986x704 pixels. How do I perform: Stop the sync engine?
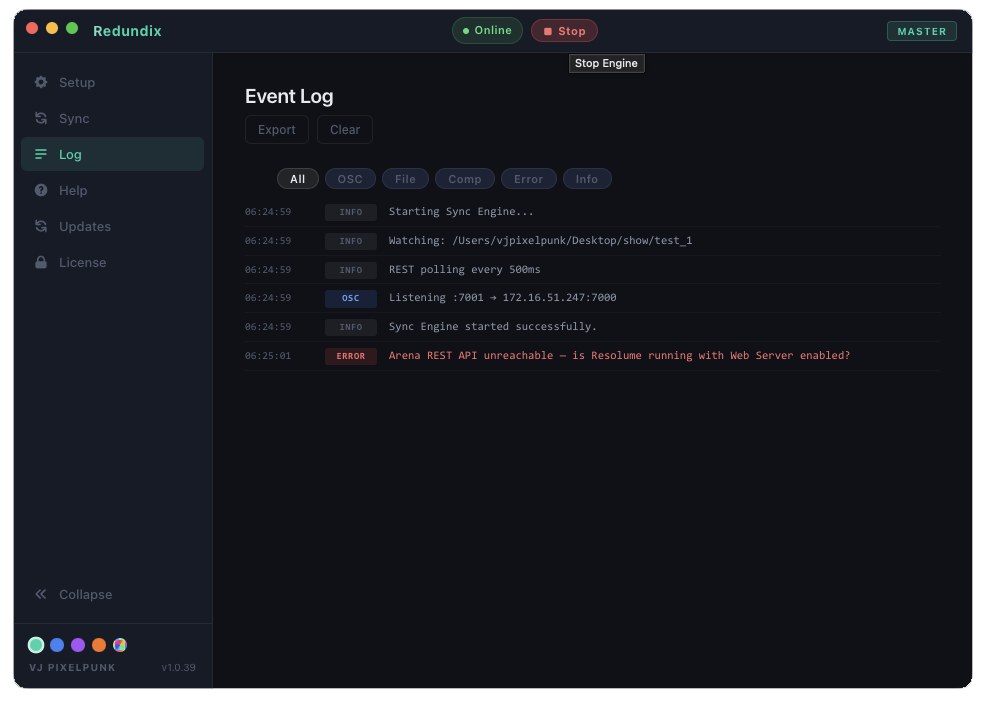pos(564,31)
